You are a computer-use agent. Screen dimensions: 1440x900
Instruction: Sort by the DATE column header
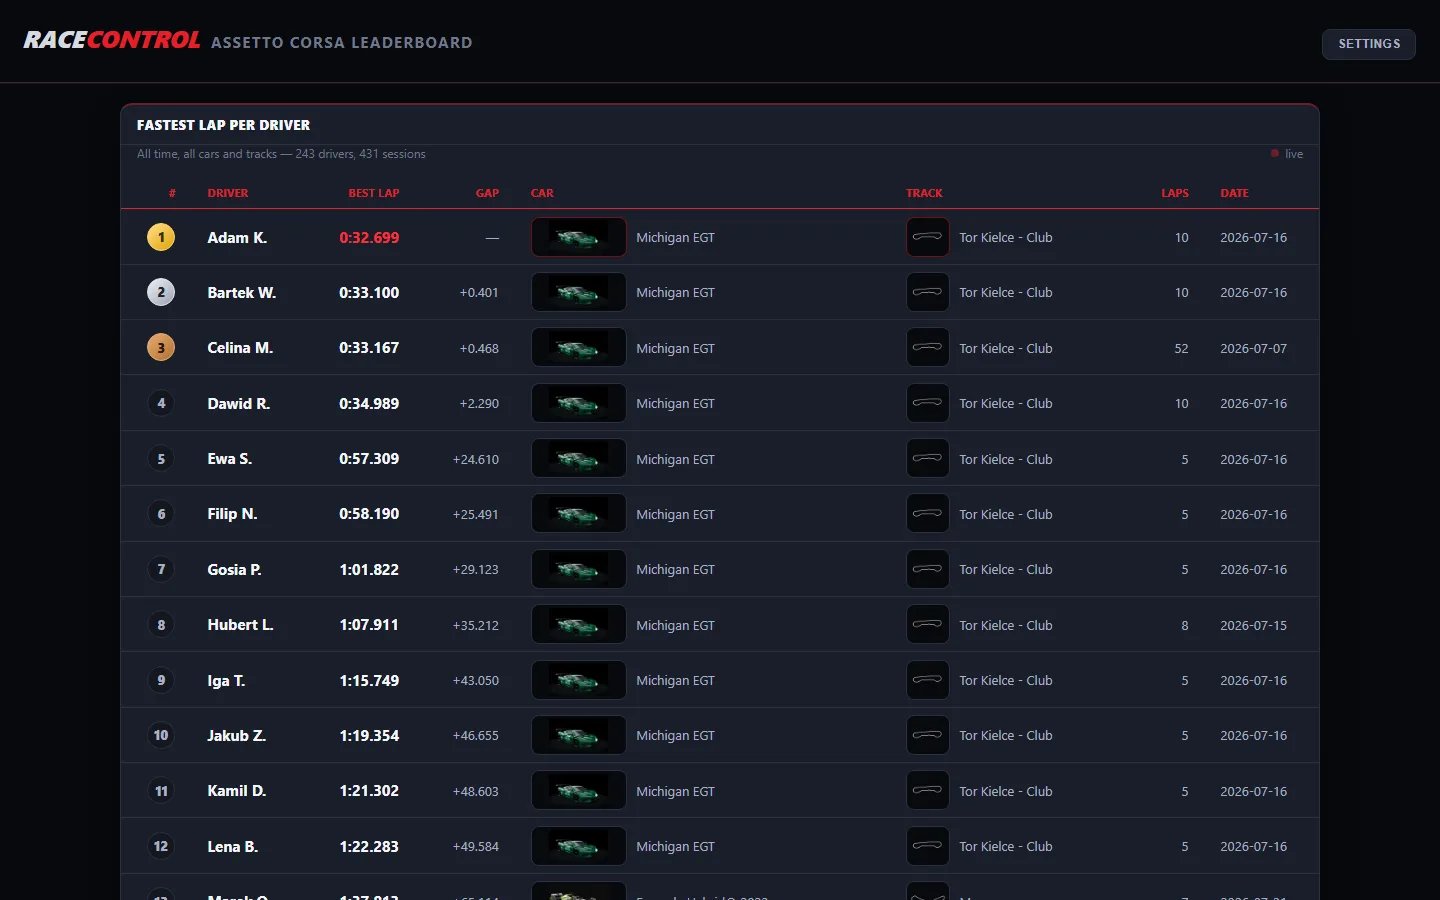click(x=1234, y=193)
